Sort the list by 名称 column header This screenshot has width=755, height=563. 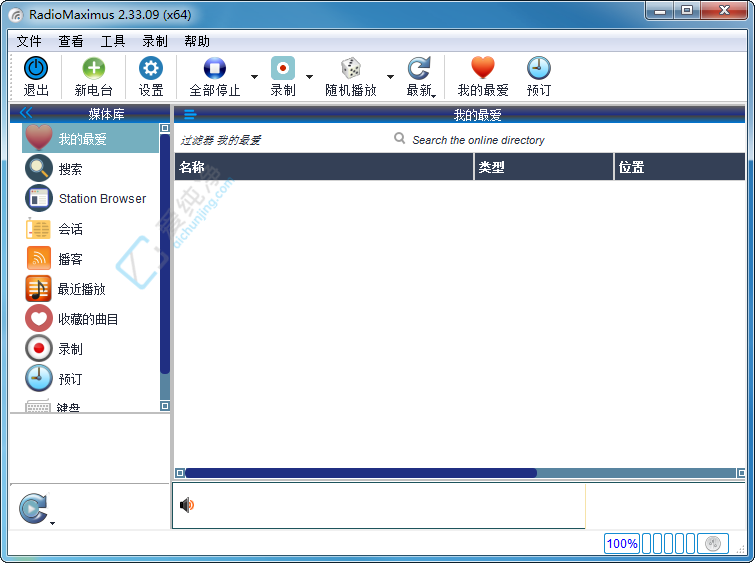click(324, 167)
